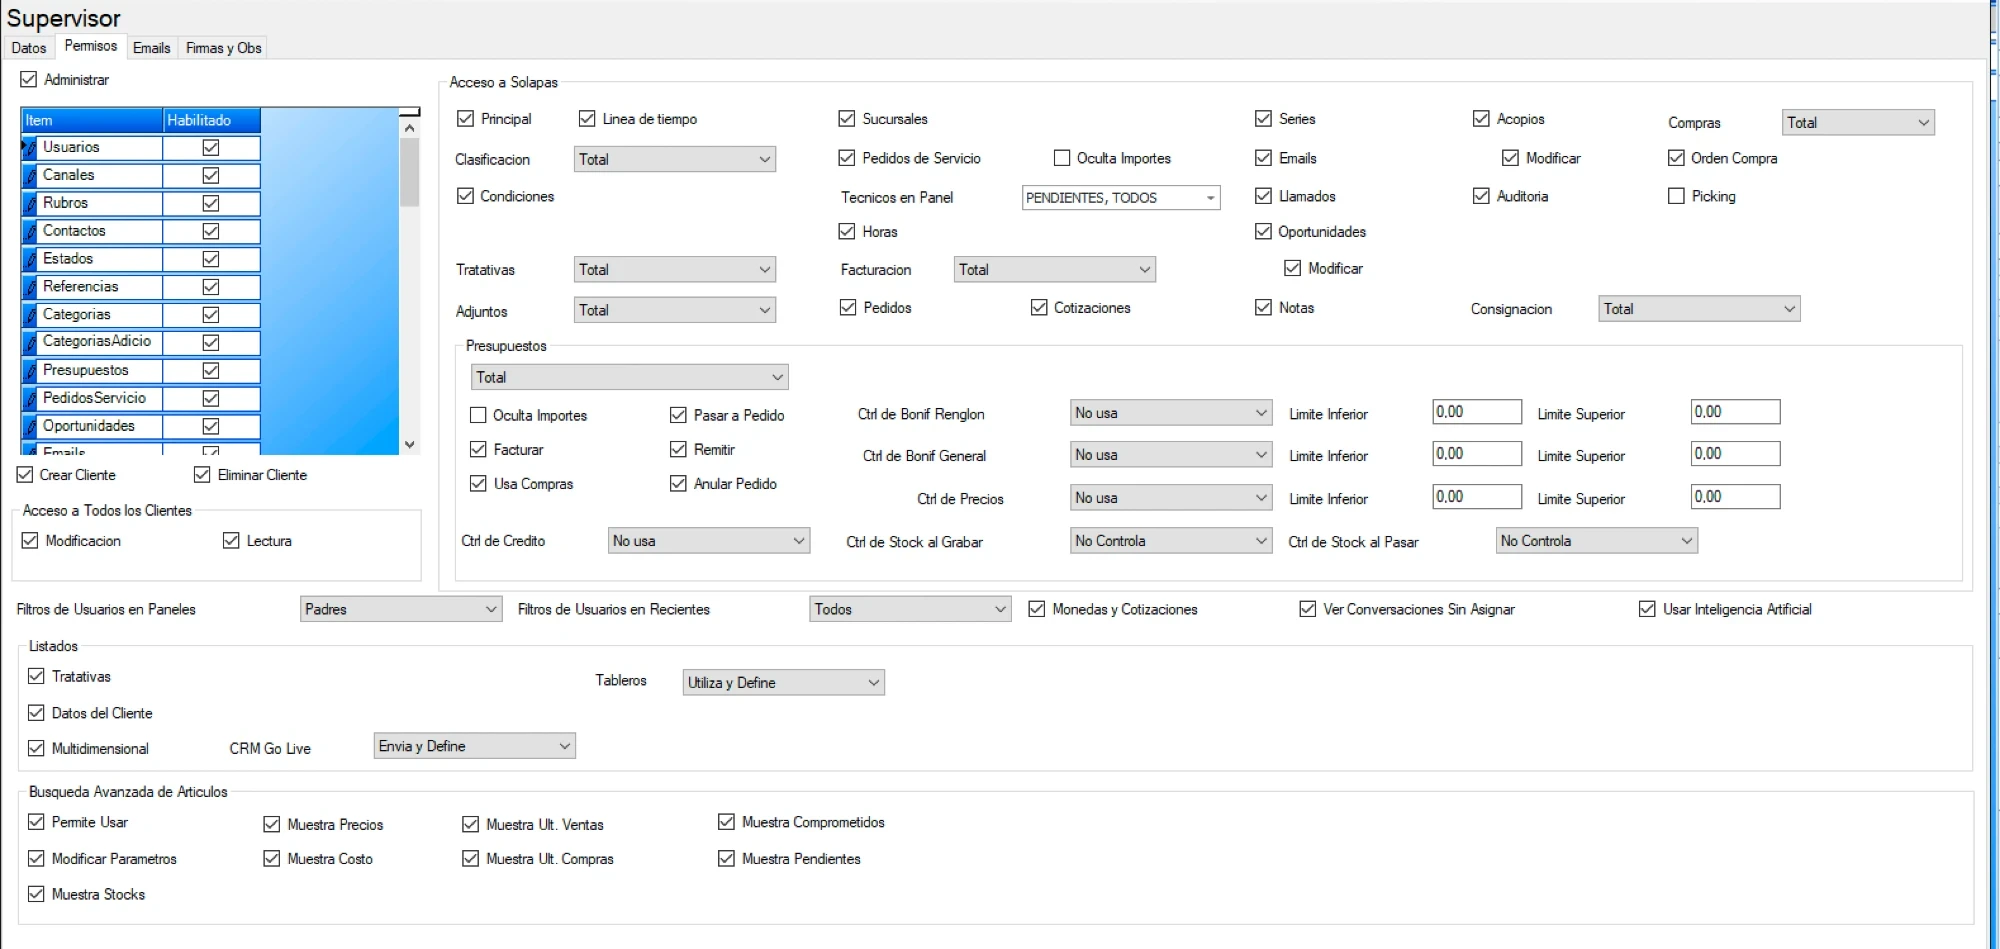2000x949 pixels.
Task: Select the Oportunidades cell in the Item grid
Action: pyautogui.click(x=101, y=426)
